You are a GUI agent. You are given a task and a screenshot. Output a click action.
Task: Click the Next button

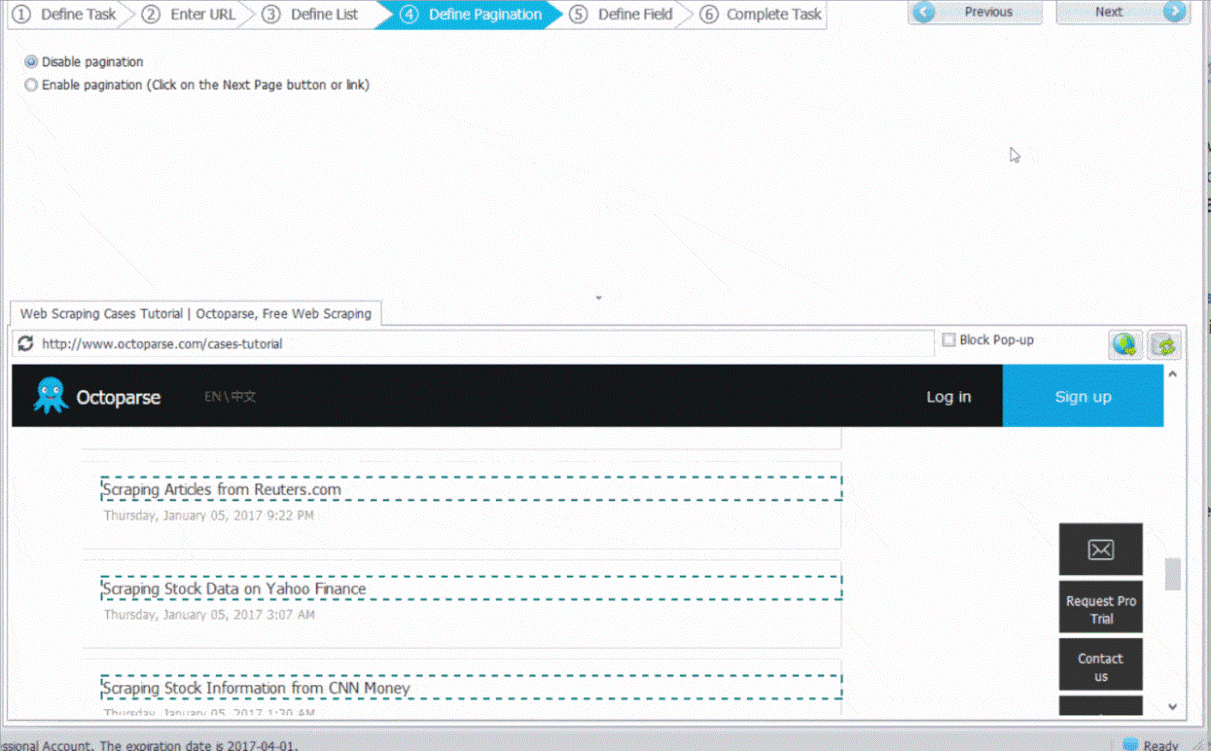click(x=1123, y=12)
